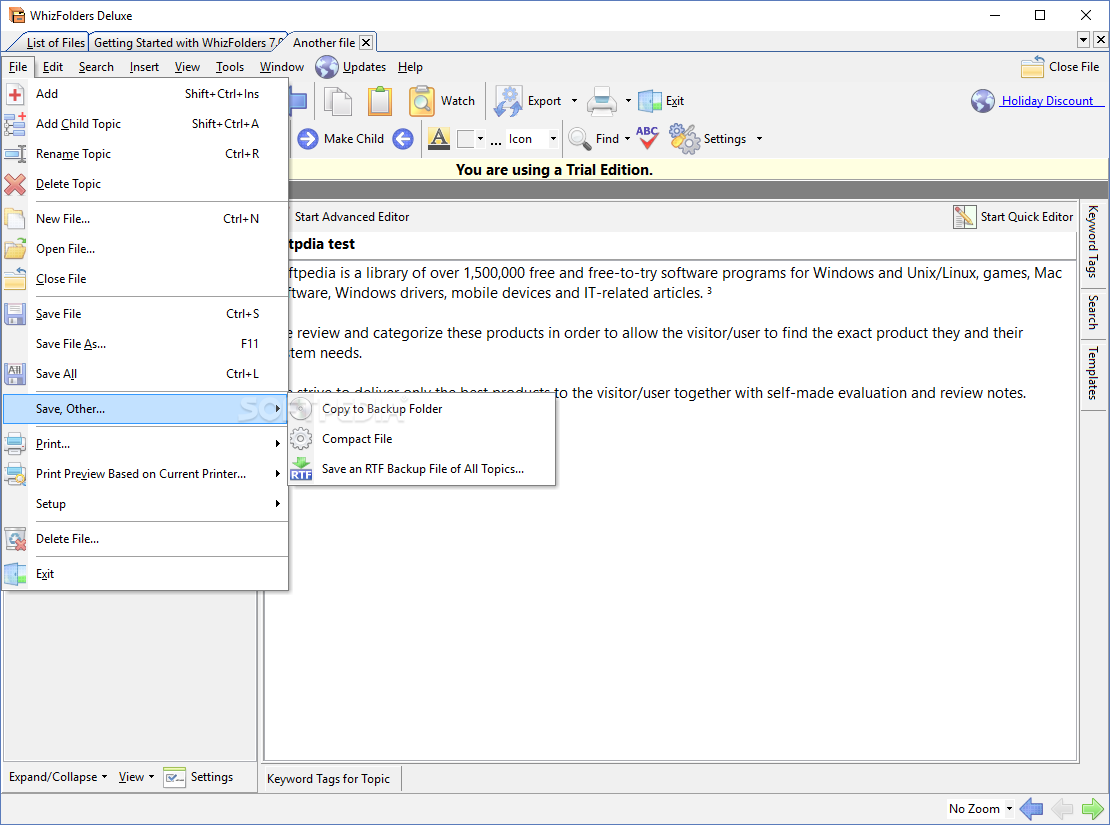The width and height of the screenshot is (1110, 825).
Task: Open the Edit menu
Action: click(x=52, y=67)
